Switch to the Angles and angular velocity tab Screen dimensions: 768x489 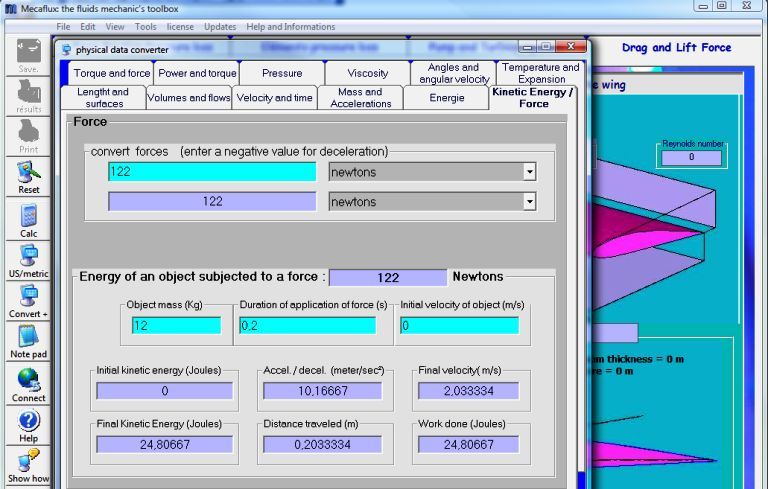click(454, 73)
